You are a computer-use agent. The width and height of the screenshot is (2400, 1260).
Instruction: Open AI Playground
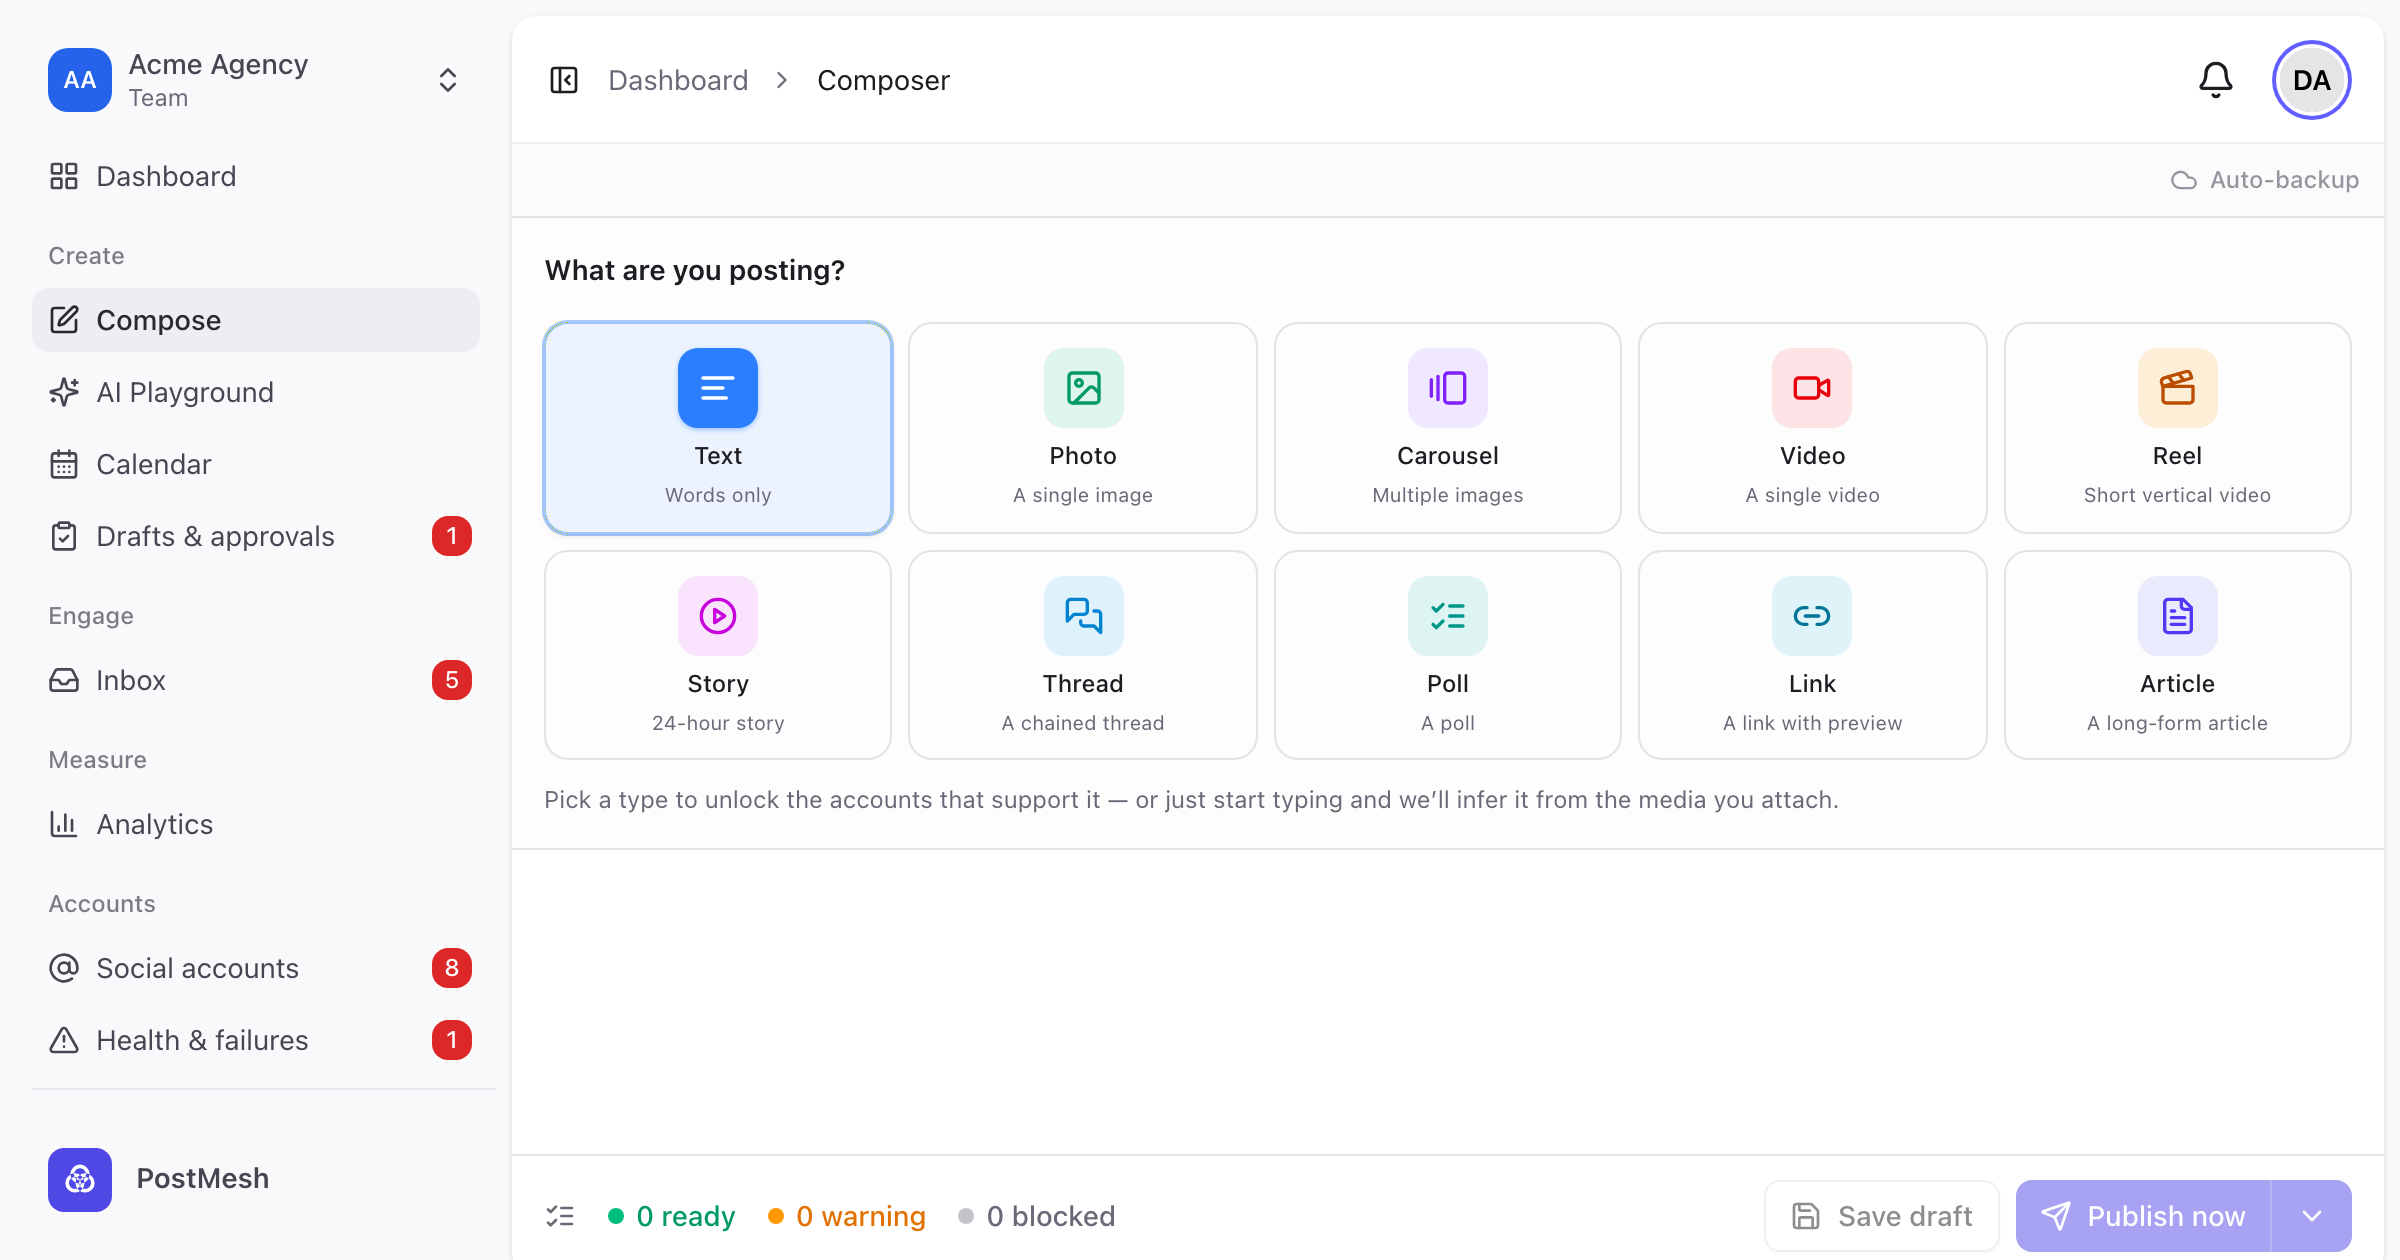256,392
